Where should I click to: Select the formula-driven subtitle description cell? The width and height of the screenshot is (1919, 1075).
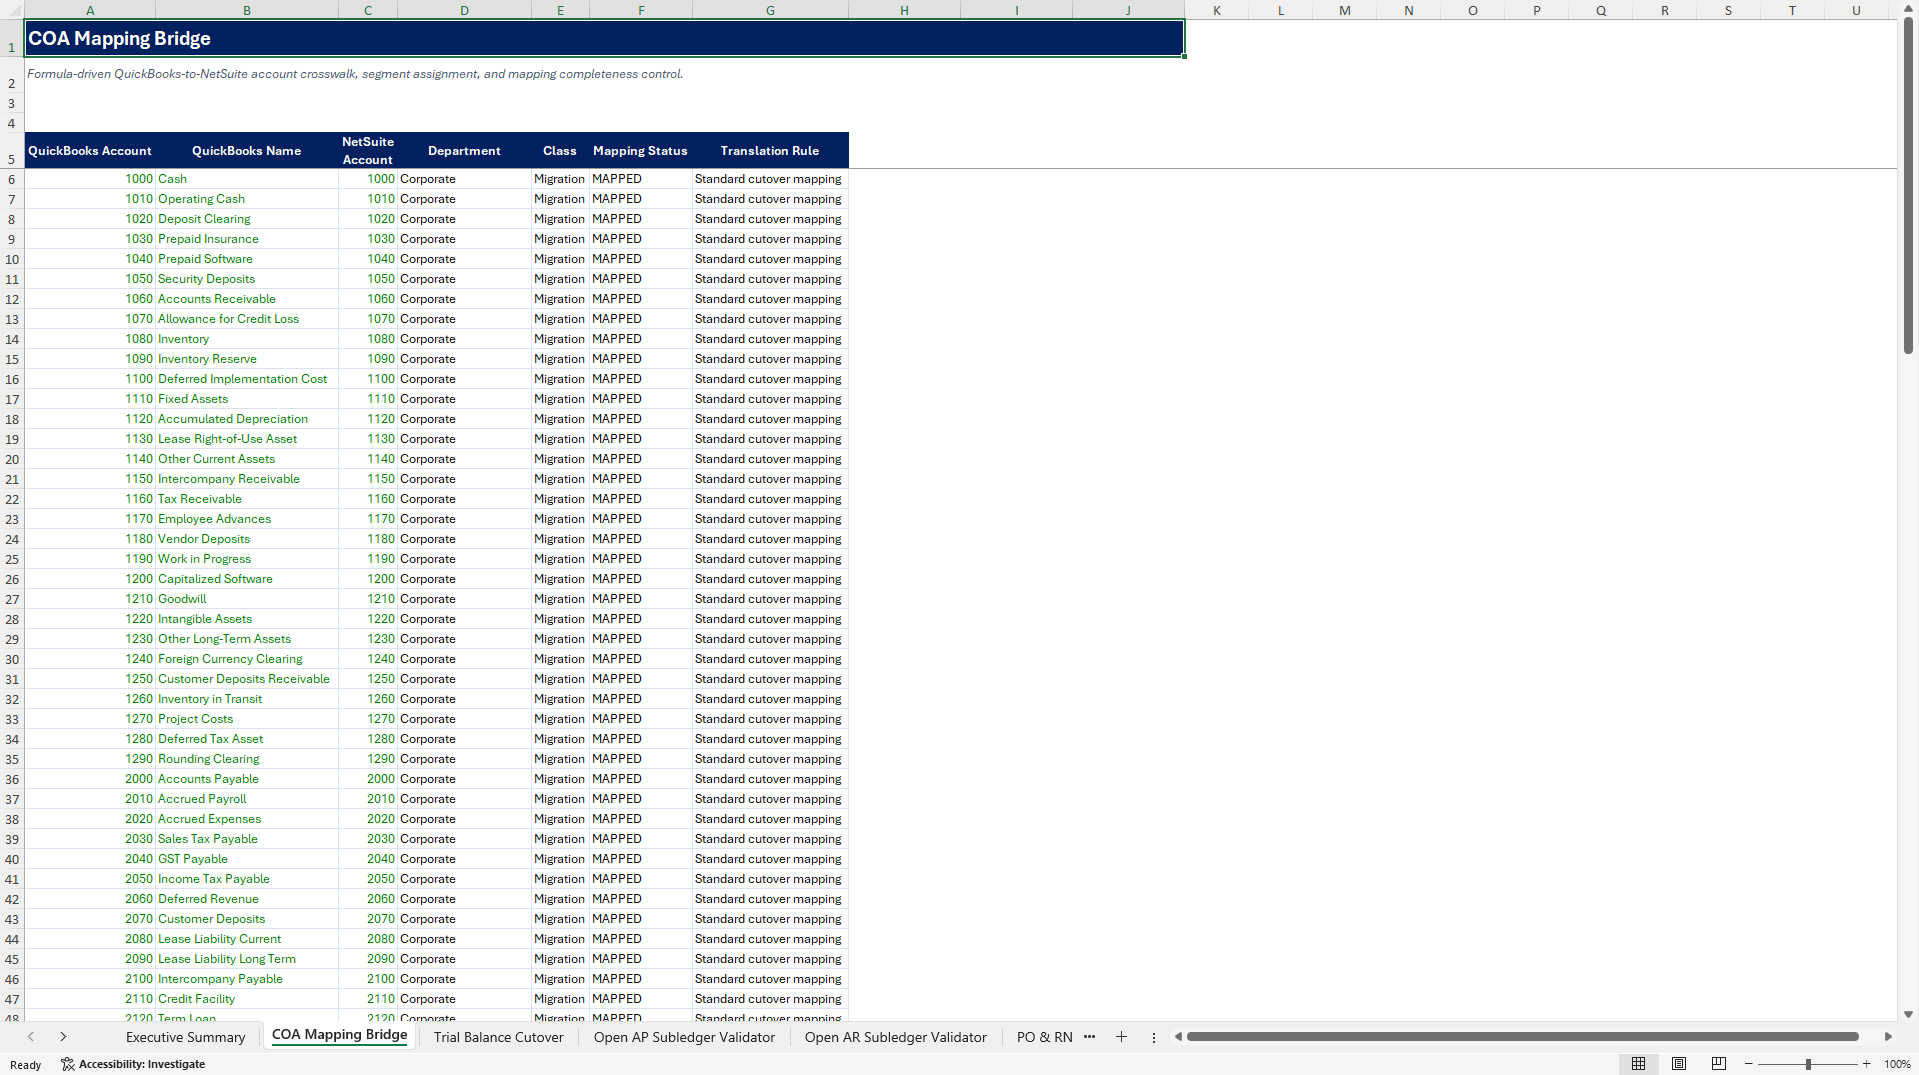pos(355,74)
